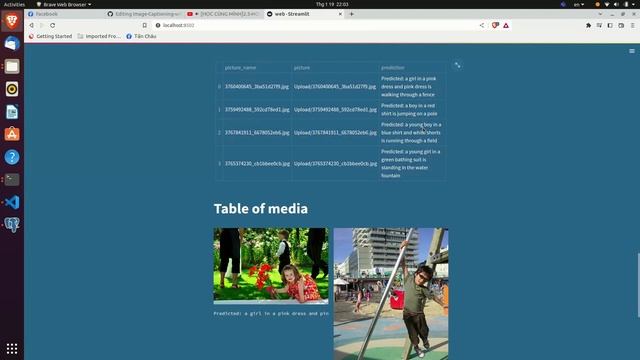Screen dimensions: 640x360
Task: Toggle browser sidebar panel icon
Action: [x=610, y=25]
